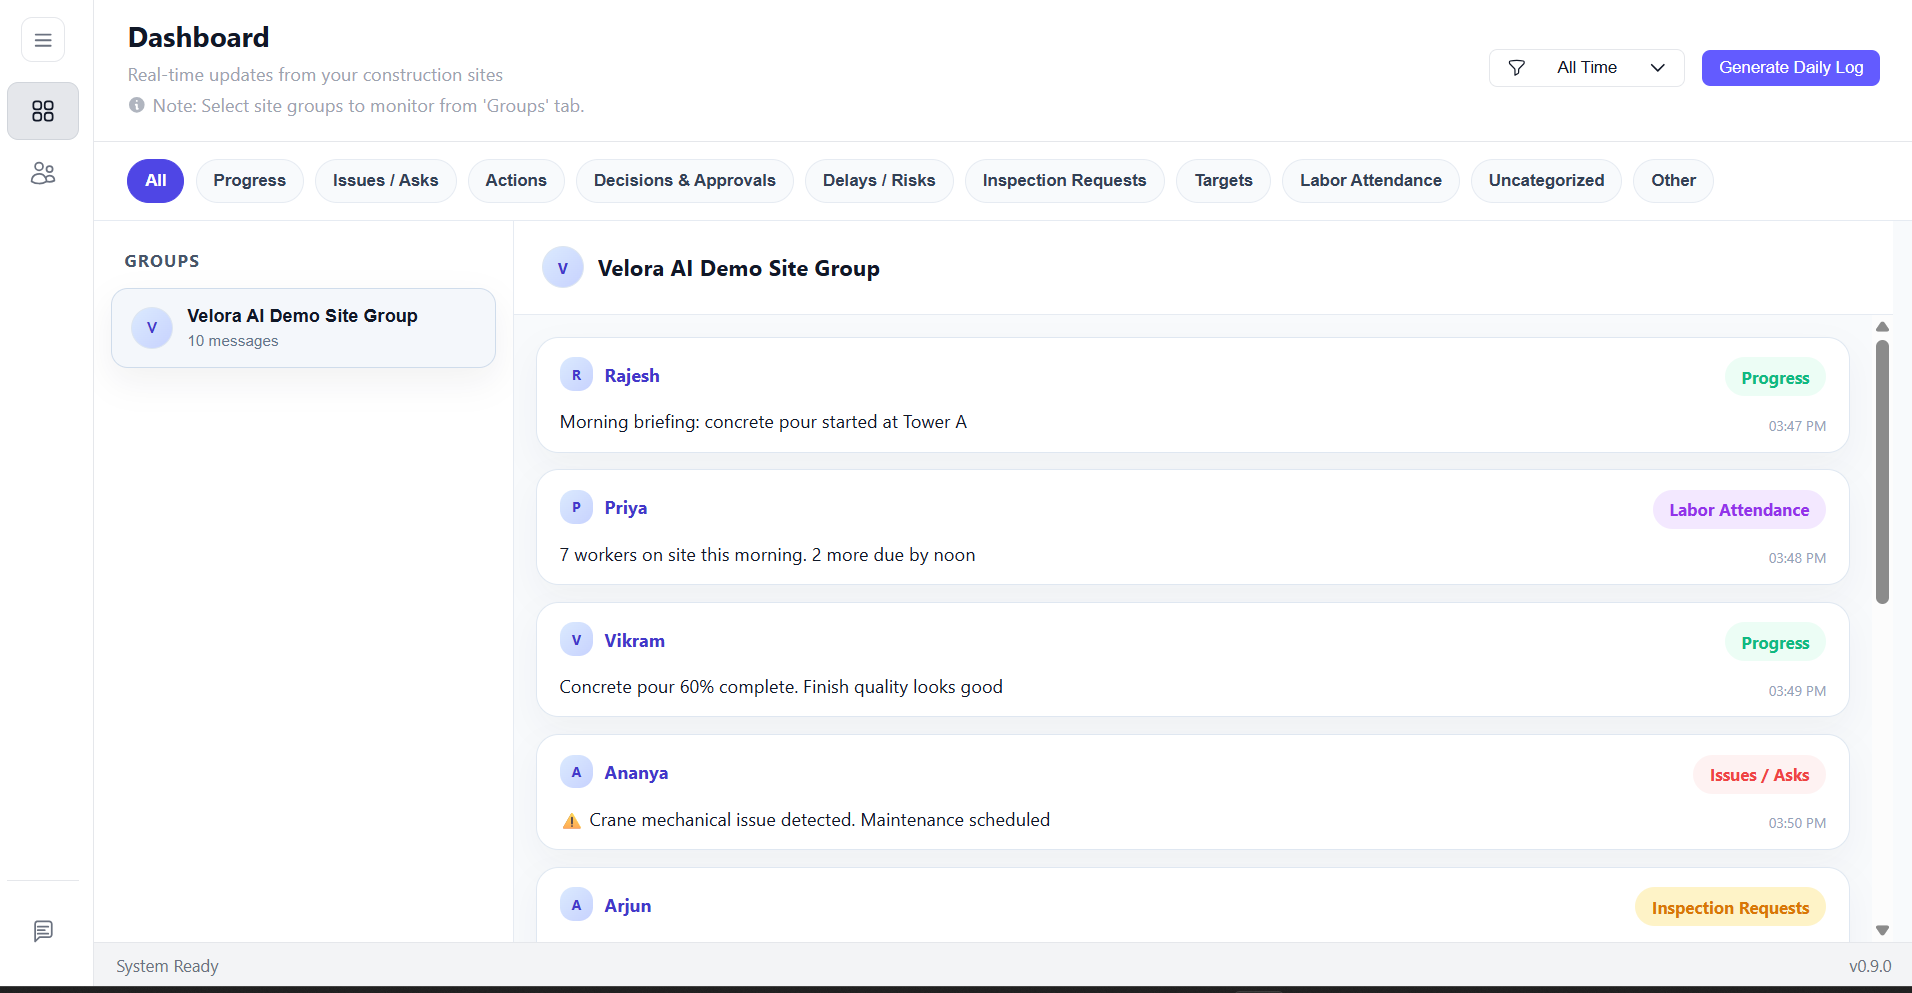
Task: Select the Delays / Risks tab
Action: point(879,181)
